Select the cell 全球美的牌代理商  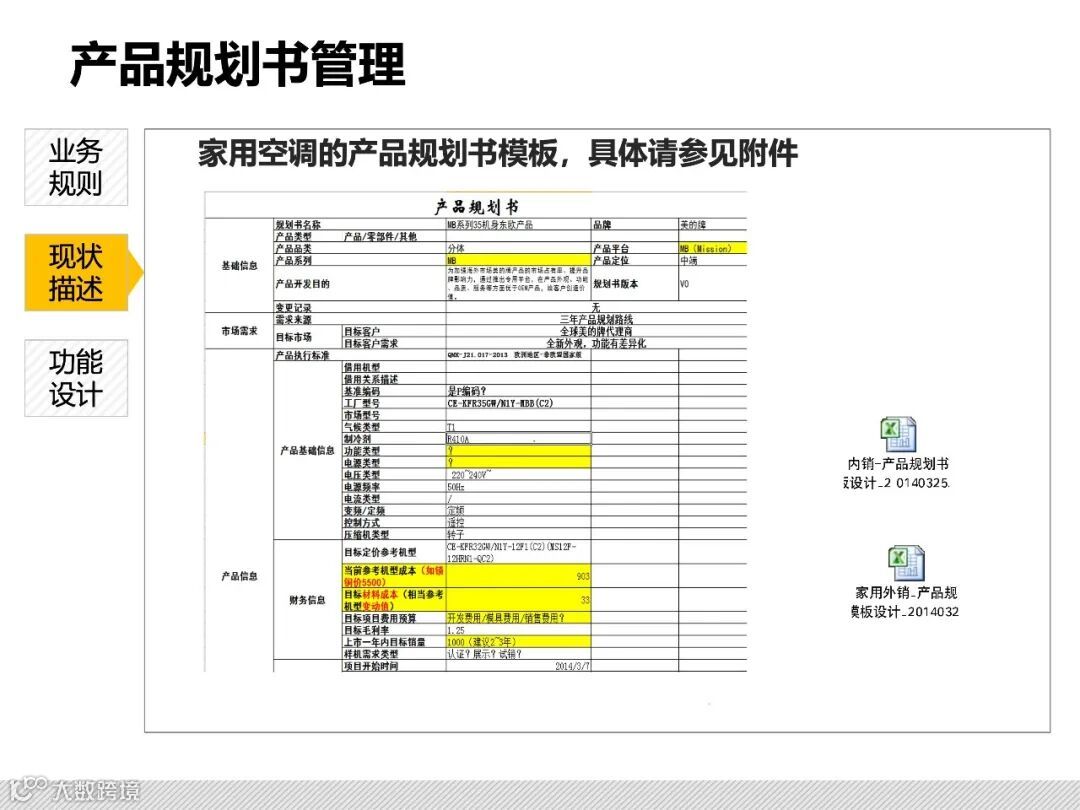[596, 331]
